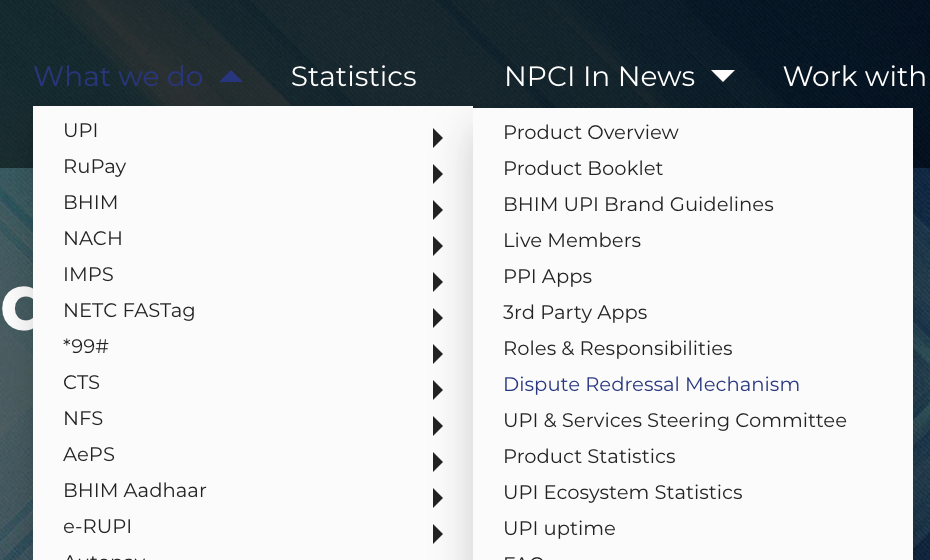Click the AePS submenu arrow icon
This screenshot has height=560, width=930.
coord(437,462)
